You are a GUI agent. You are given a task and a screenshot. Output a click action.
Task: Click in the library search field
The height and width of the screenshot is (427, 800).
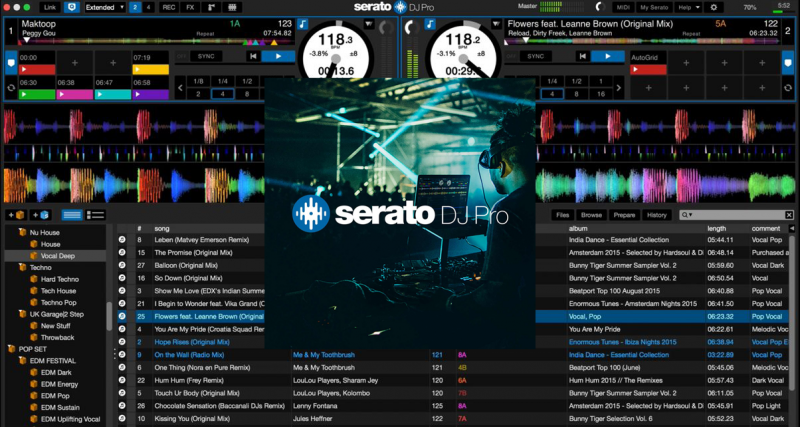(x=736, y=215)
